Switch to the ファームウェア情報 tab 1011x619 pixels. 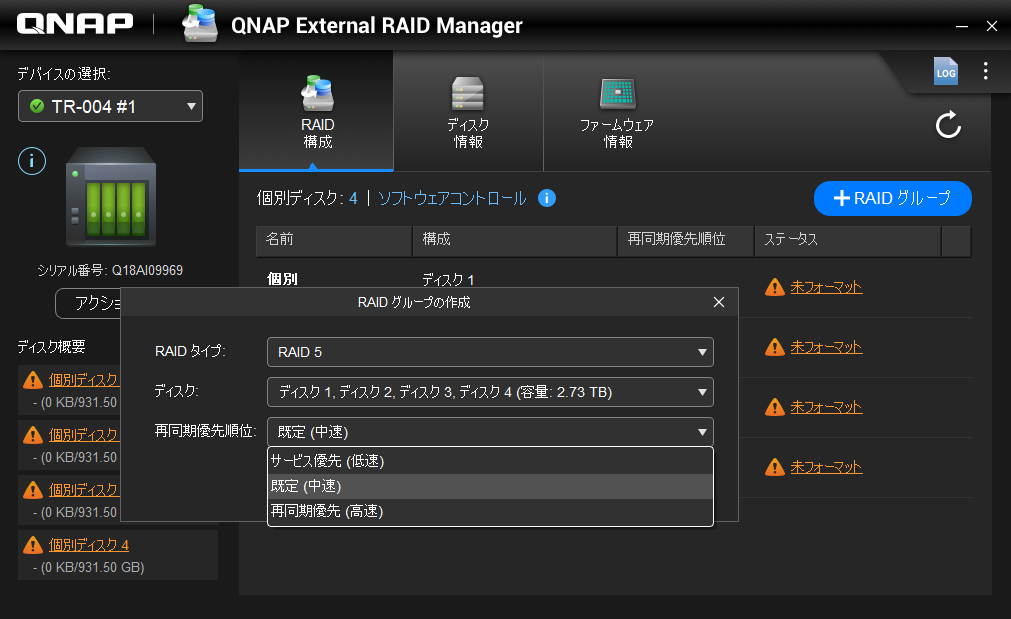pos(617,114)
